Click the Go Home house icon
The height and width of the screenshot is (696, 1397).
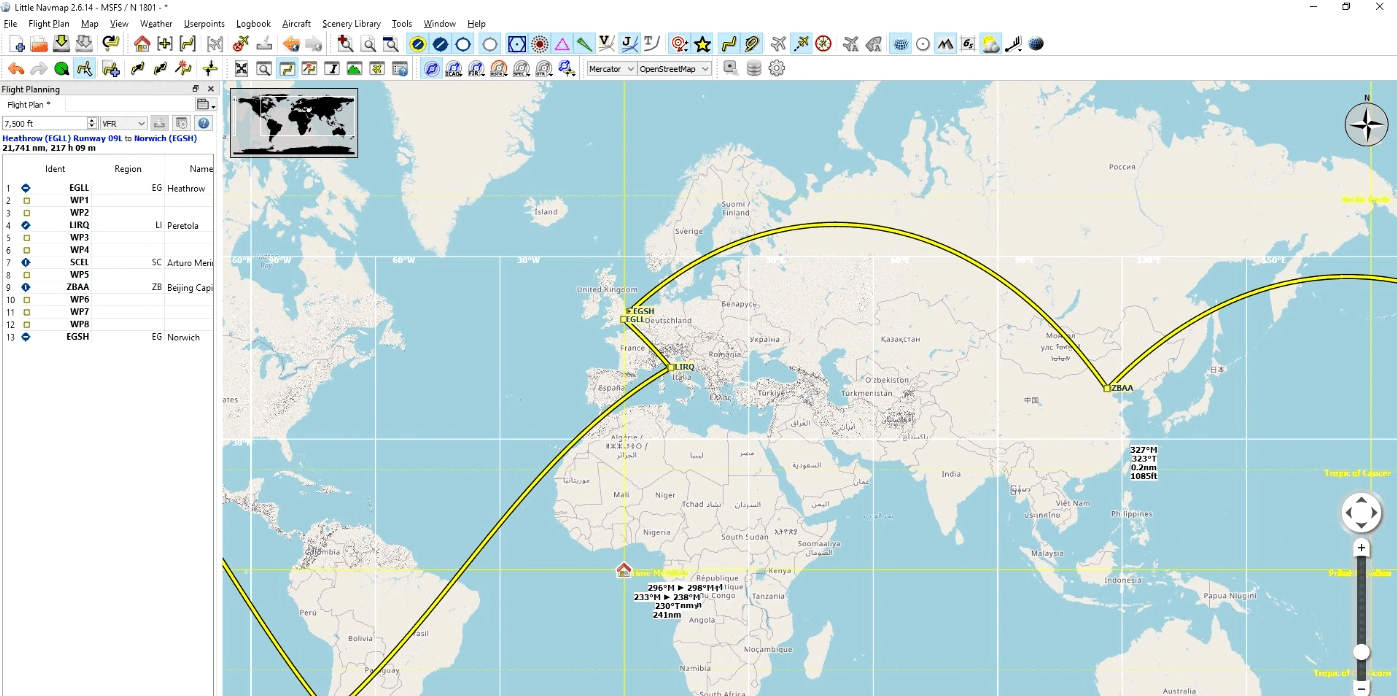click(x=142, y=44)
